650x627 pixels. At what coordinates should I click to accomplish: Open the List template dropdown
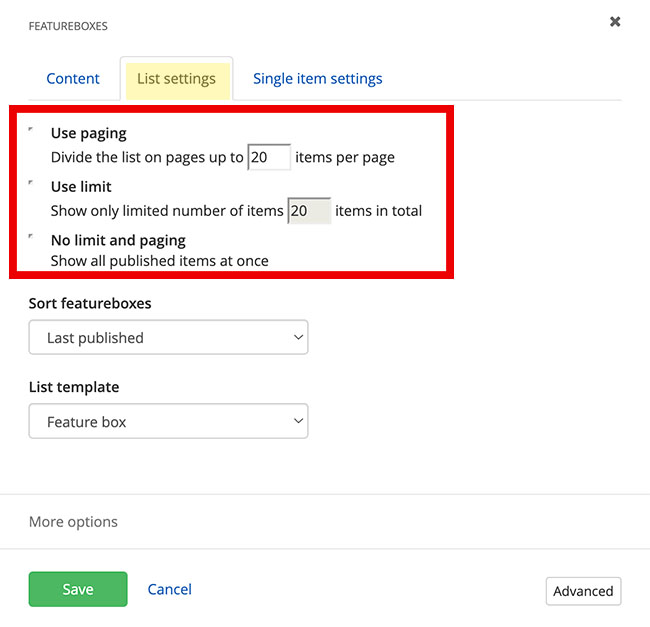tap(168, 422)
